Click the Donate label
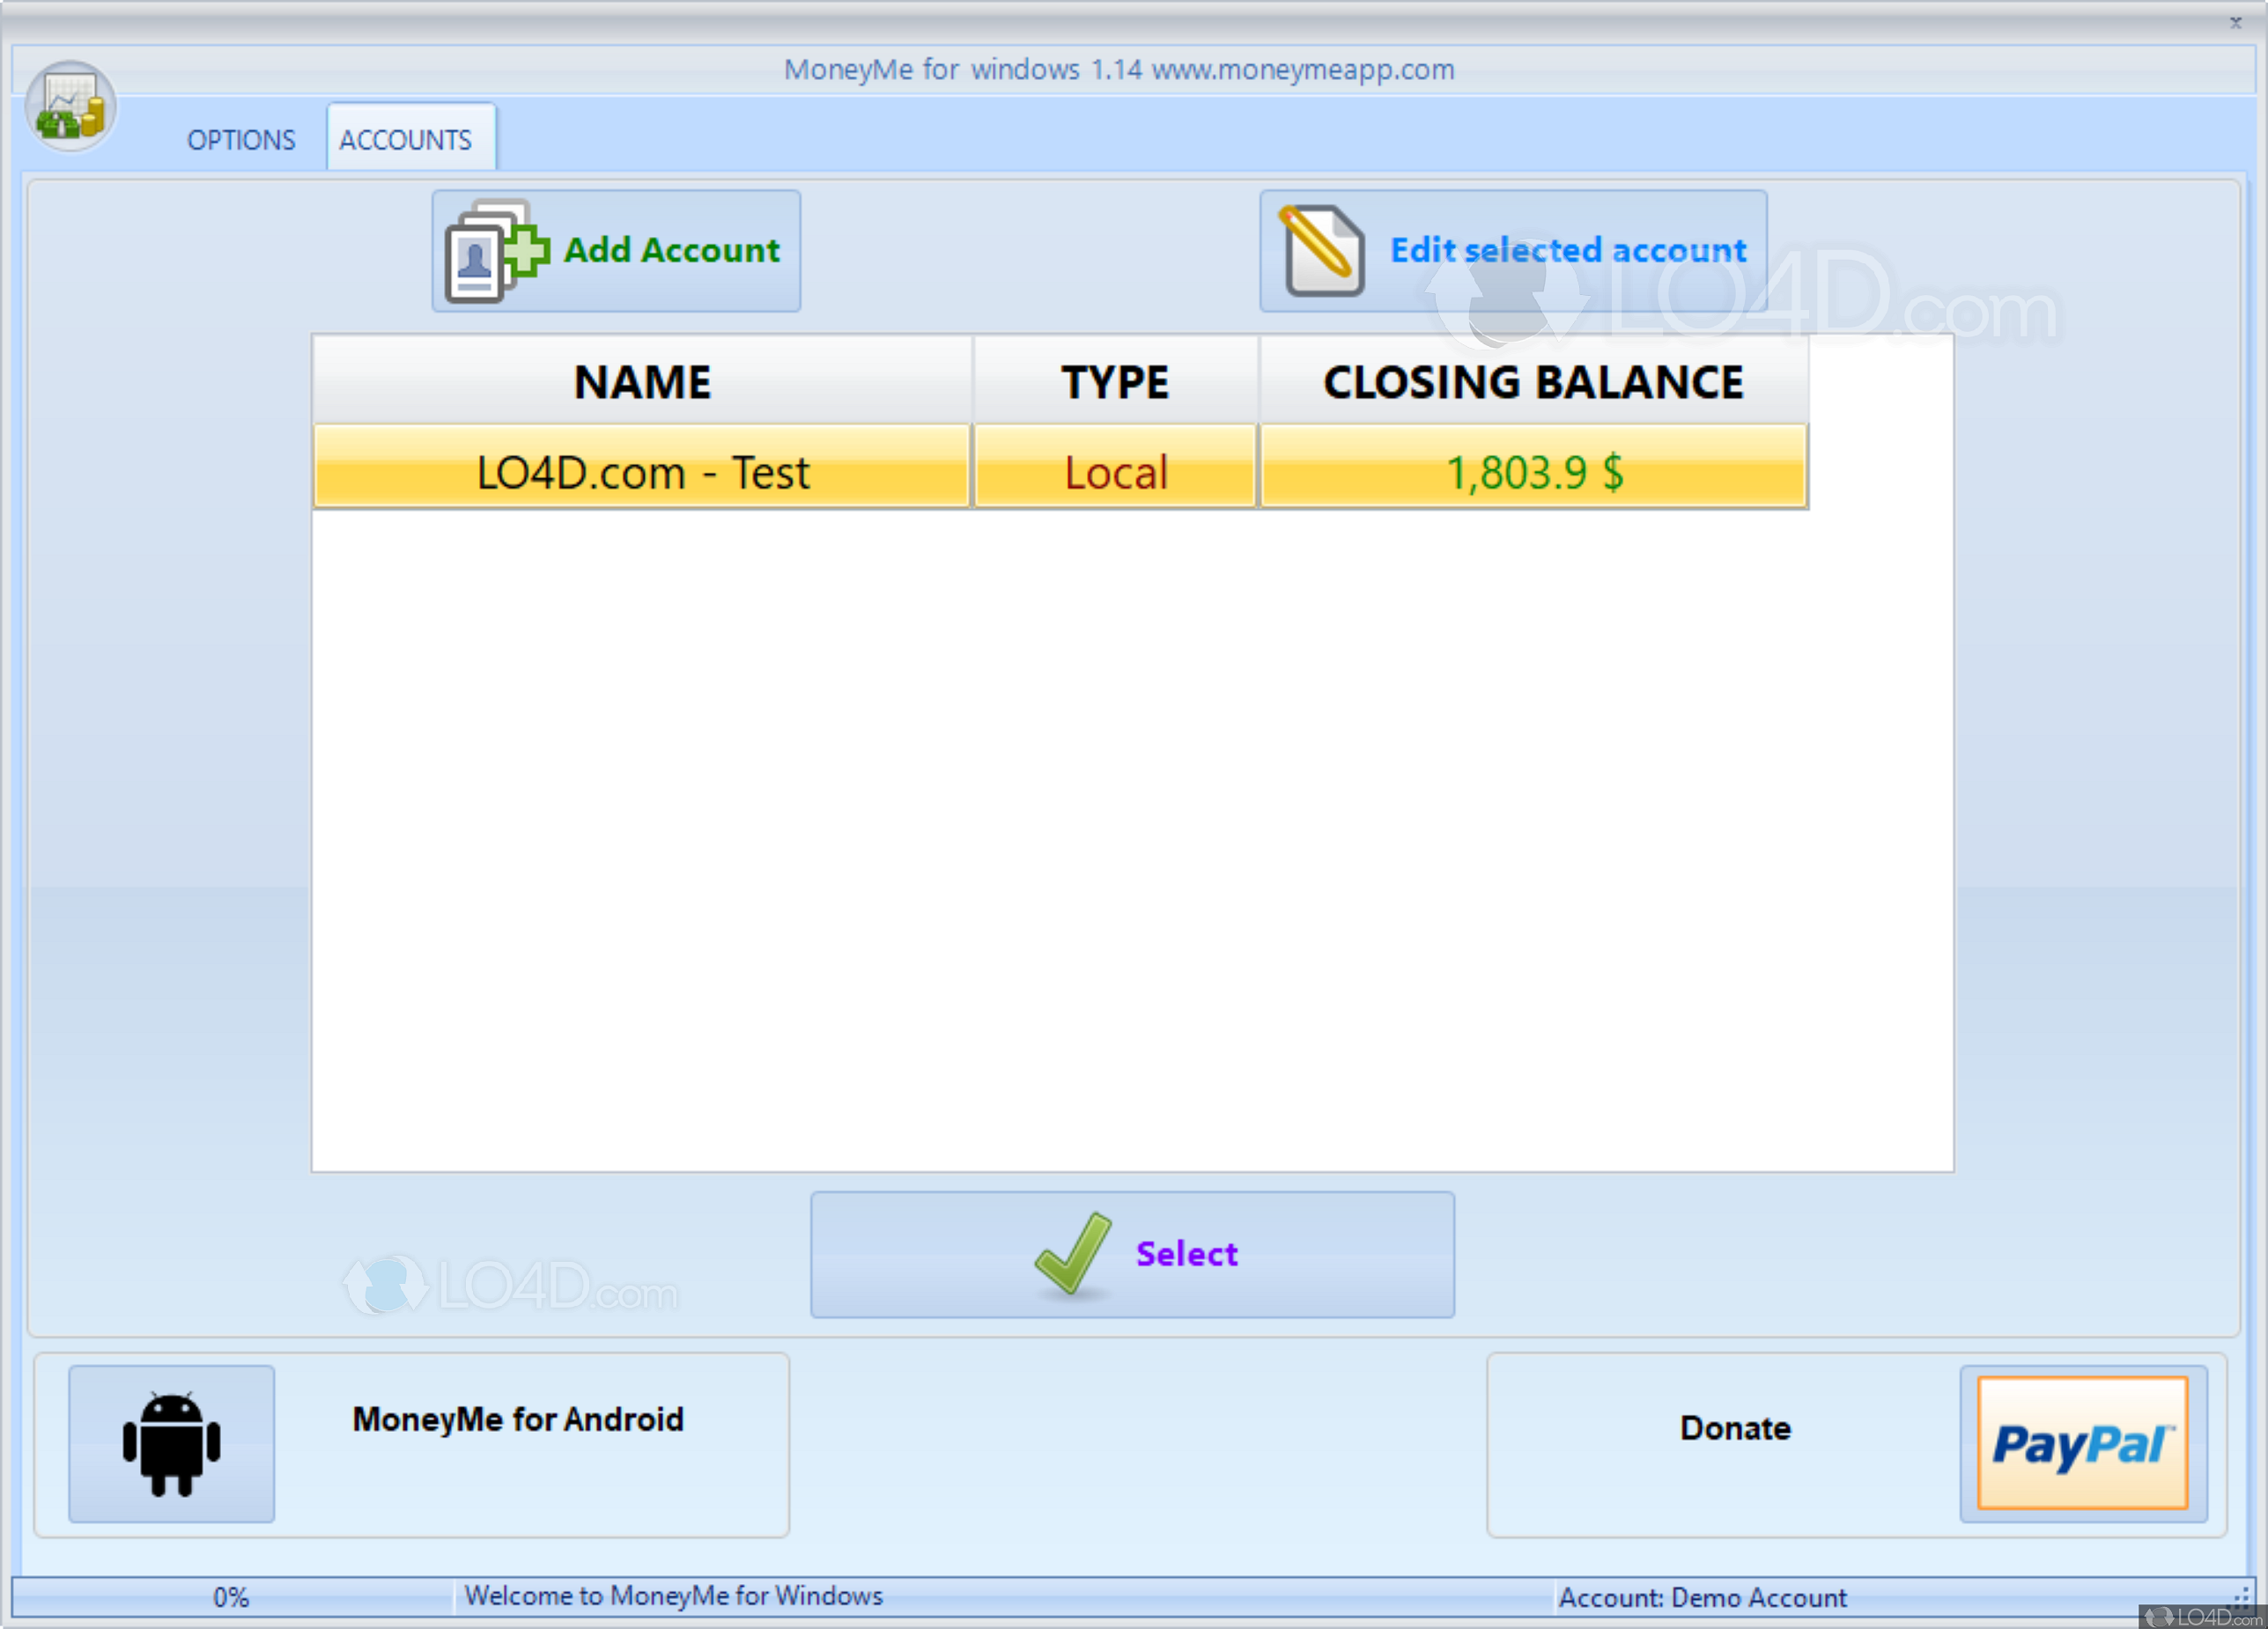 (x=1735, y=1428)
